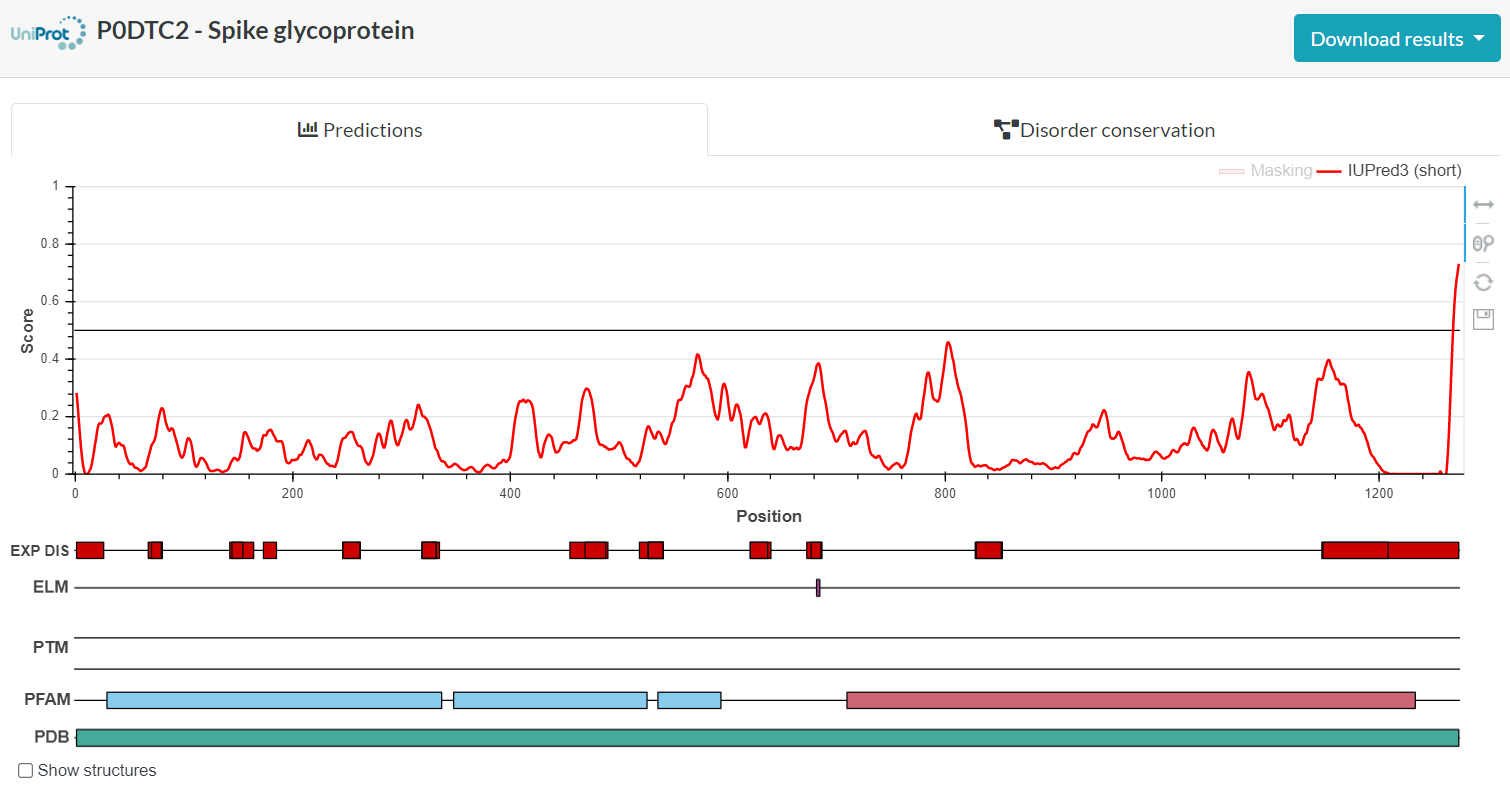Click the empty PTM annotation track
The width and height of the screenshot is (1510, 802).
click(767, 653)
